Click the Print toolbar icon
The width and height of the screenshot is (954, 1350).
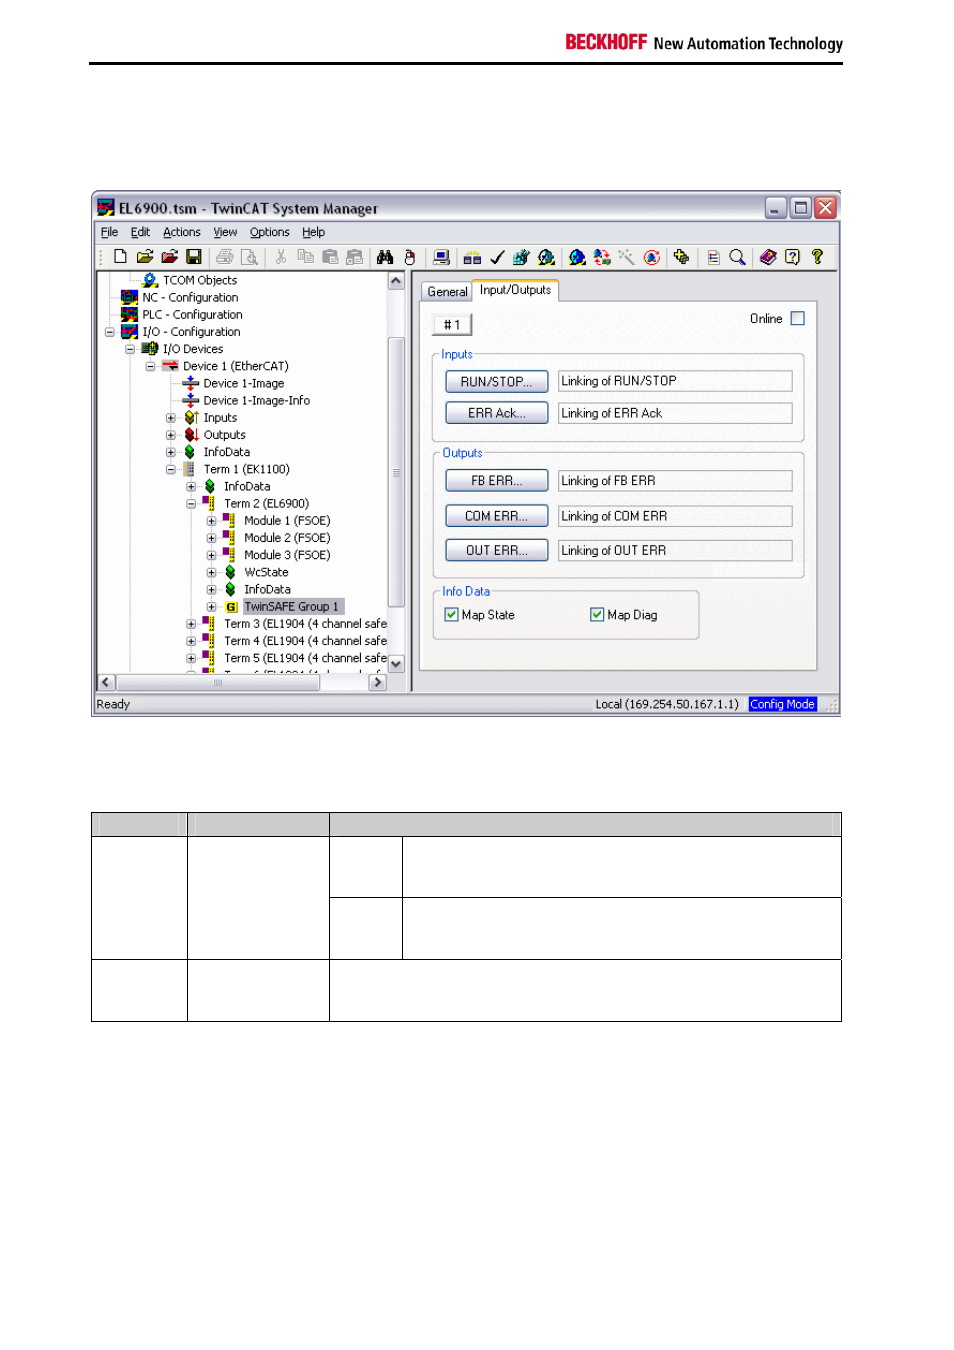point(225,257)
